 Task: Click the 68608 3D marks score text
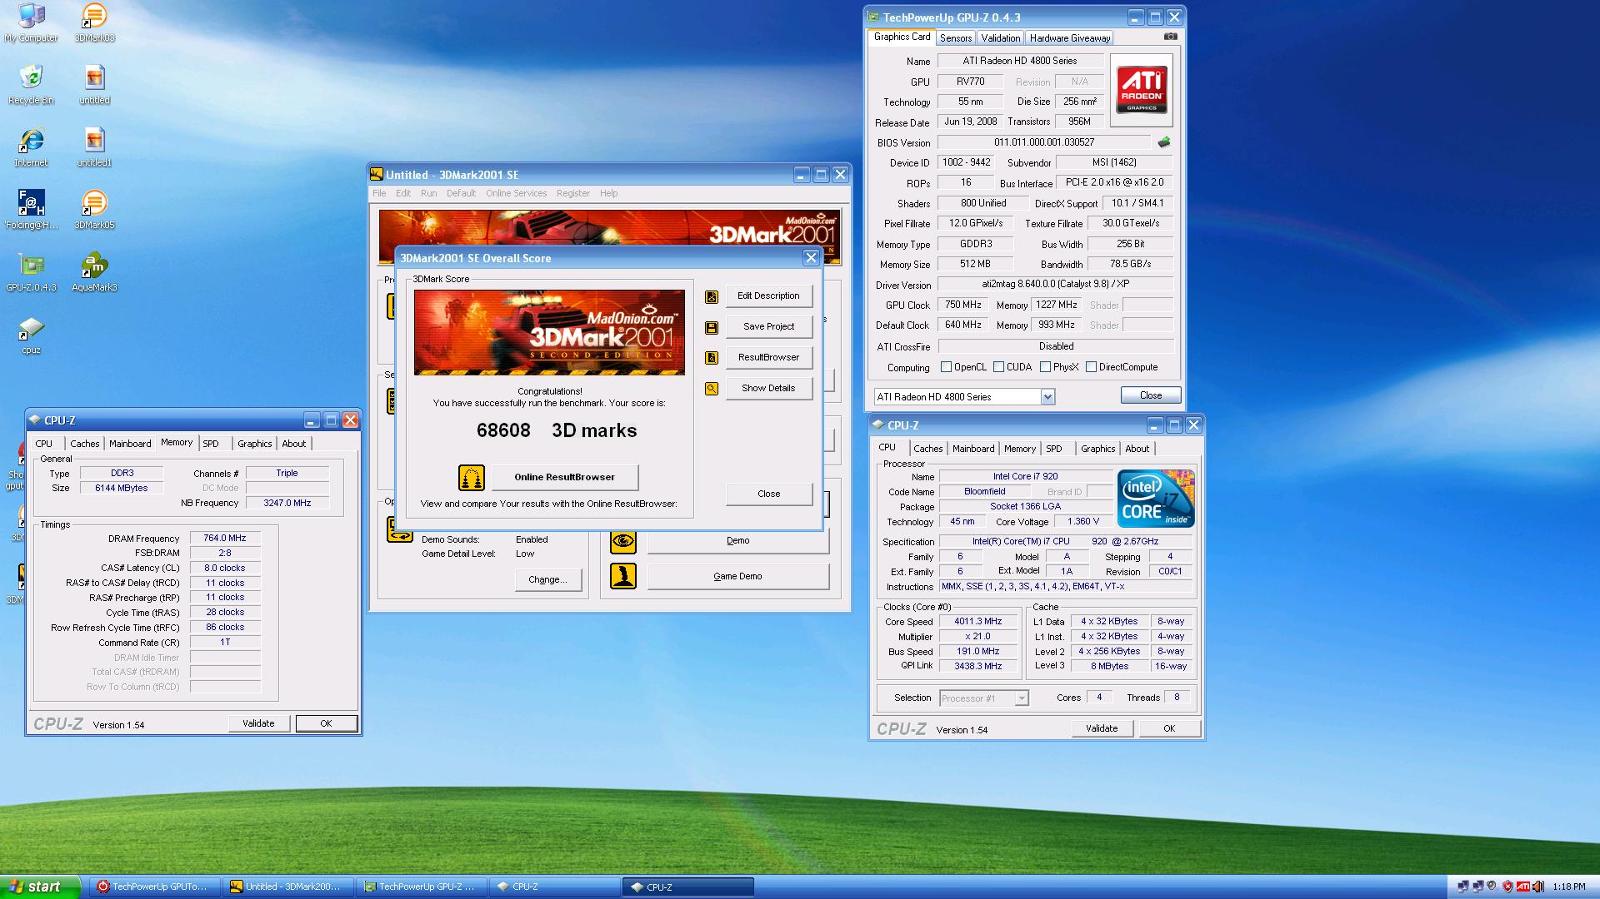[556, 431]
